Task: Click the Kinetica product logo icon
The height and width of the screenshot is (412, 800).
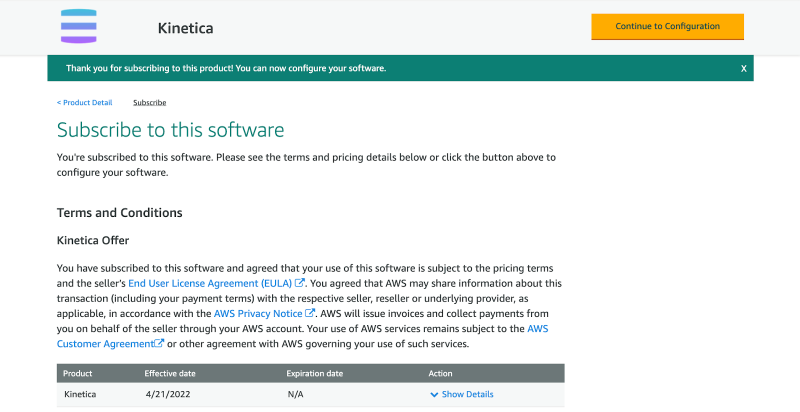Action: coord(79,26)
